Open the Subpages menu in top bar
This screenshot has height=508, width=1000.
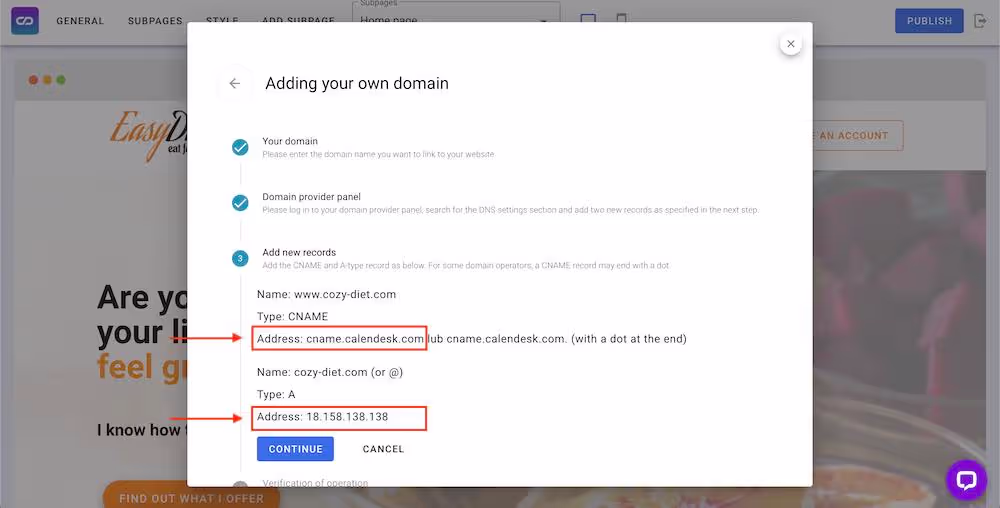click(155, 21)
